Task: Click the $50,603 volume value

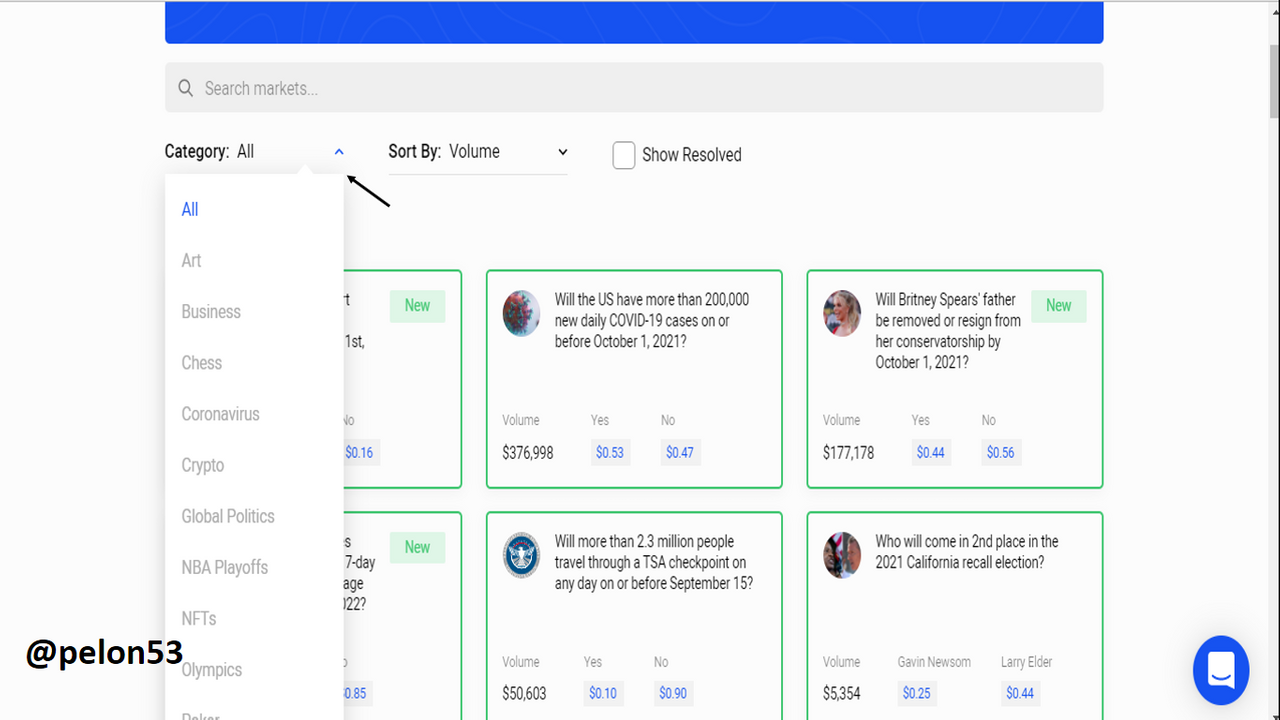Action: point(525,693)
